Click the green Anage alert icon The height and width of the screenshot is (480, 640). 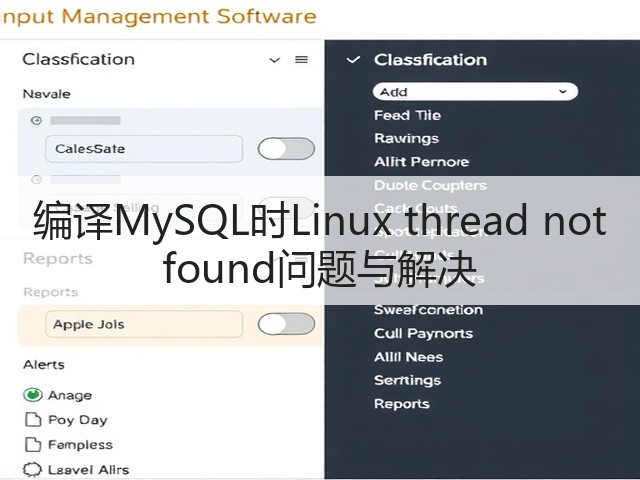pos(33,395)
